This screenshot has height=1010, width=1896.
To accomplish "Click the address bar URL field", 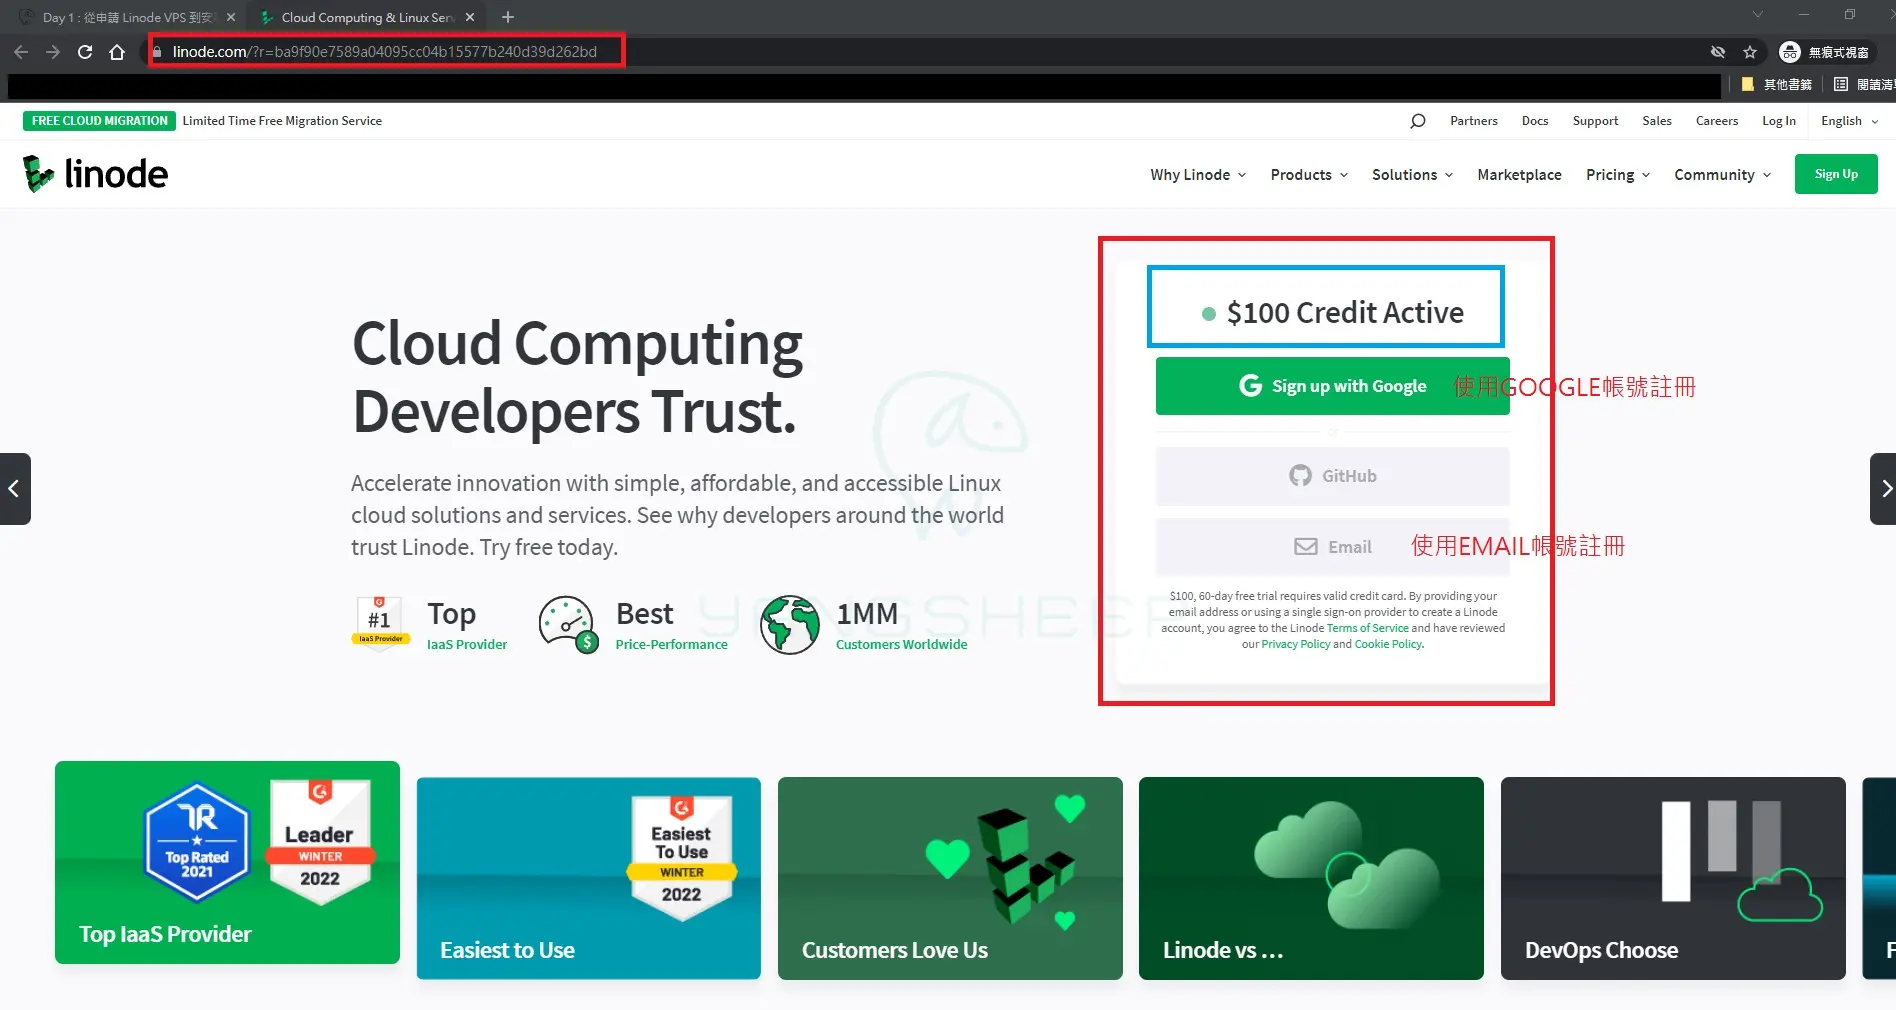I will tap(384, 52).
